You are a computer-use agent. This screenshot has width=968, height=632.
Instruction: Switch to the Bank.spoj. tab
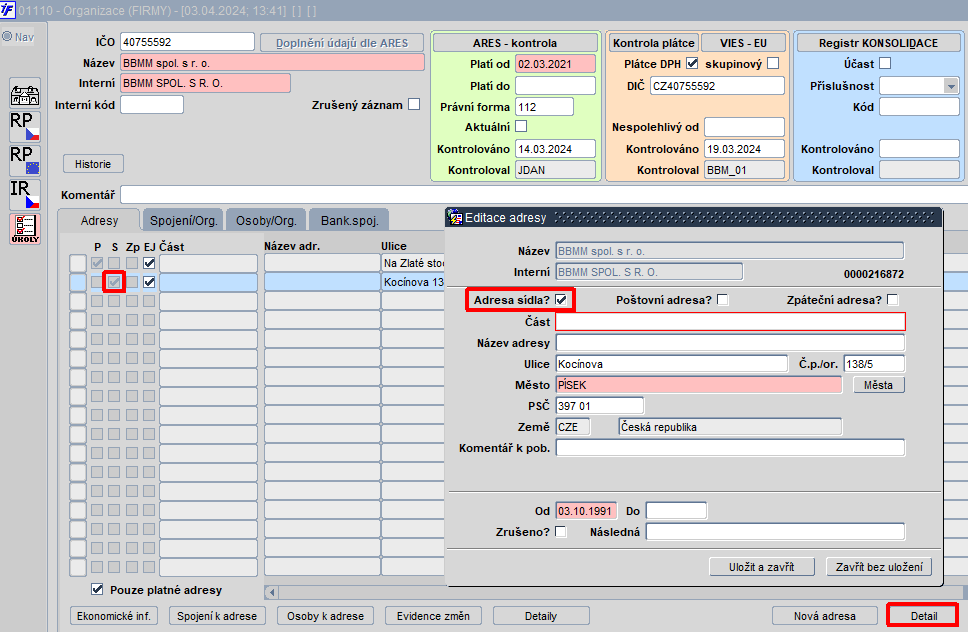349,220
